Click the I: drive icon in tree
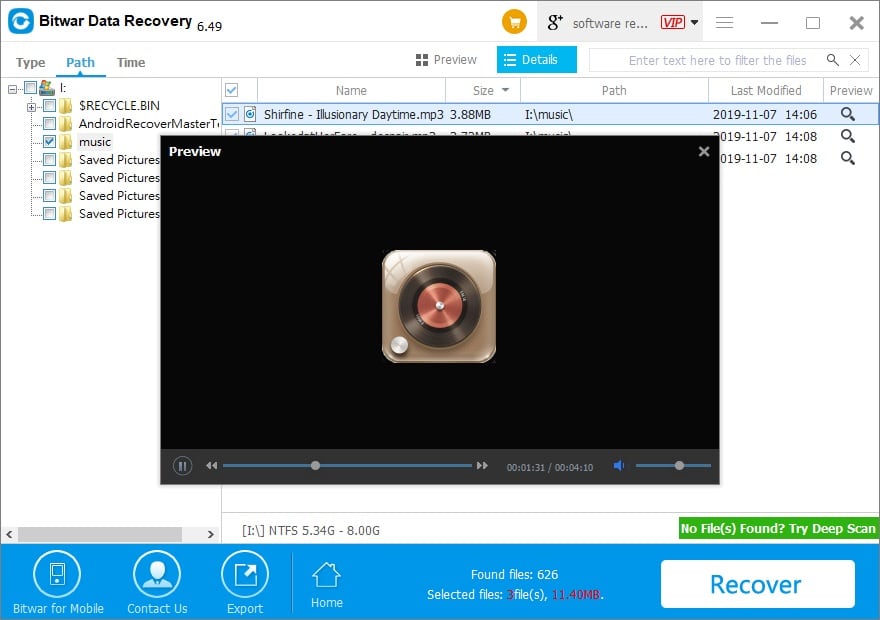This screenshot has width=880, height=620. point(47,88)
